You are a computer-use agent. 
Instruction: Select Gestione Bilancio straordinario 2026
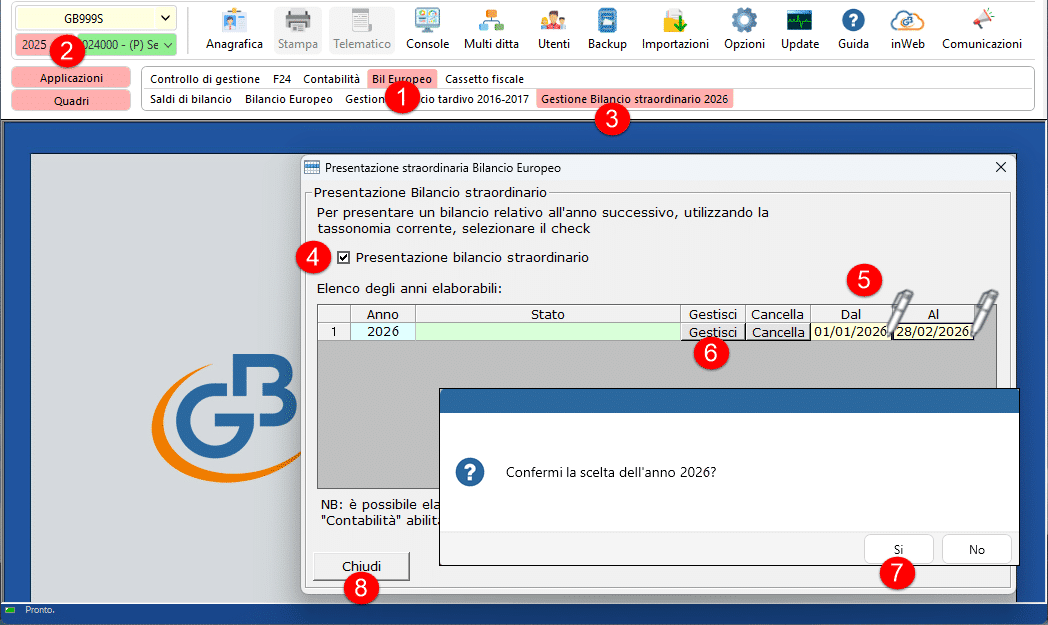click(x=634, y=99)
